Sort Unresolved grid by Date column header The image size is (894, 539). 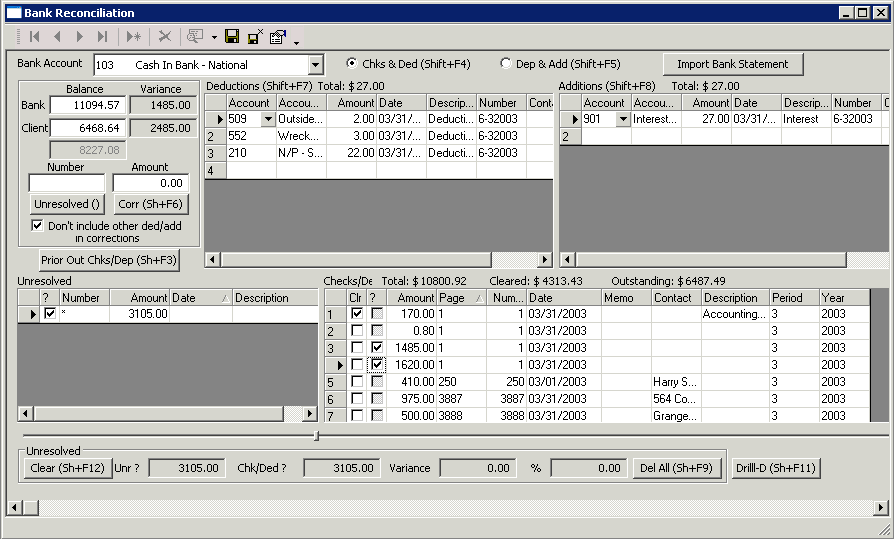201,298
